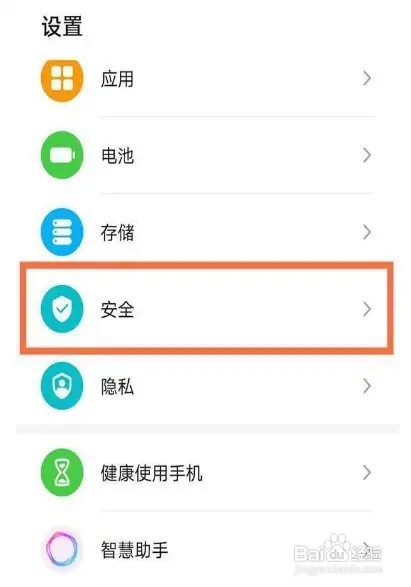
Task: Select the highlighted 安全 text label
Action: tap(117, 310)
